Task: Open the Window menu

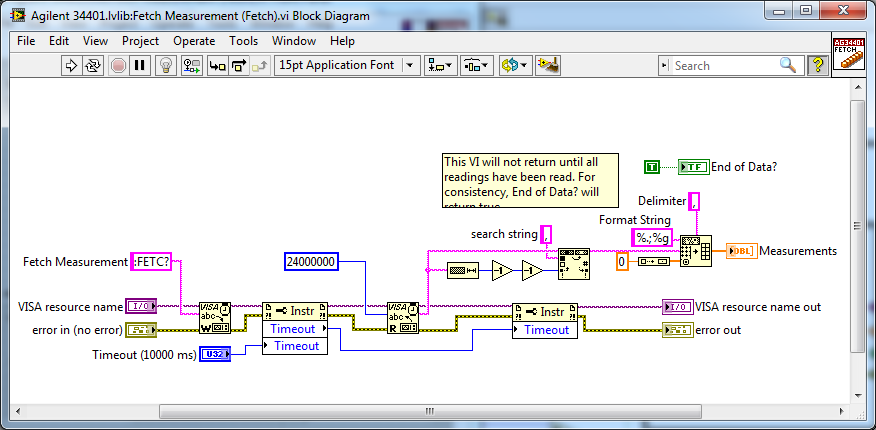Action: click(294, 41)
